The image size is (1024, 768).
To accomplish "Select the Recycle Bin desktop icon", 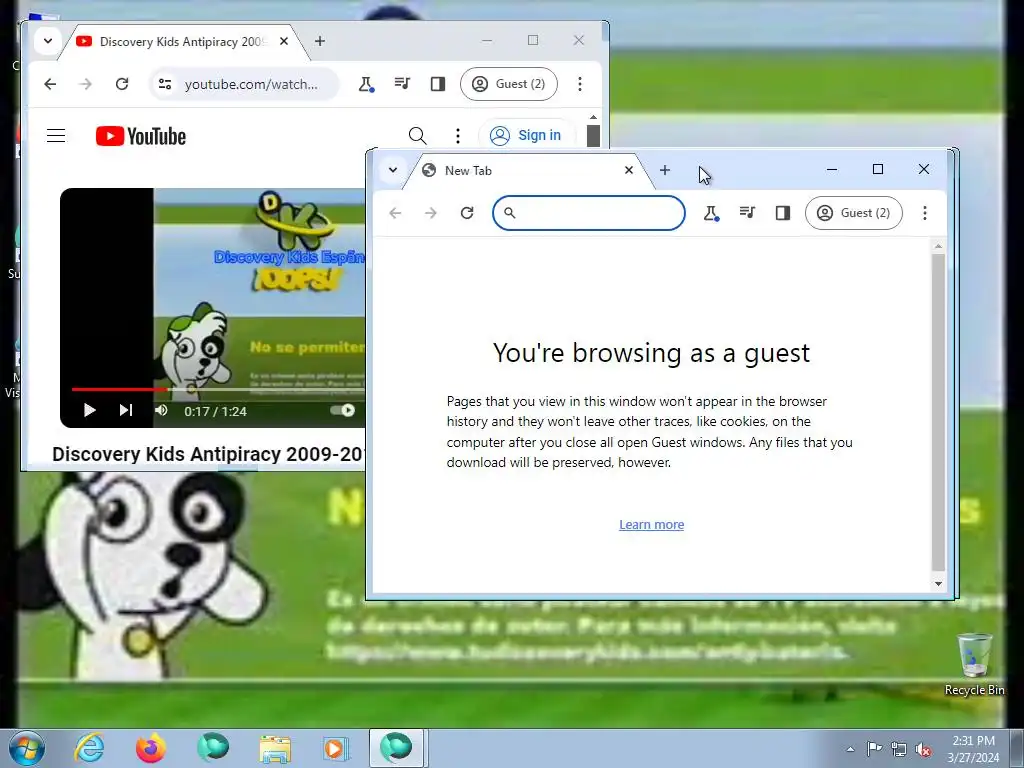I will [x=974, y=664].
